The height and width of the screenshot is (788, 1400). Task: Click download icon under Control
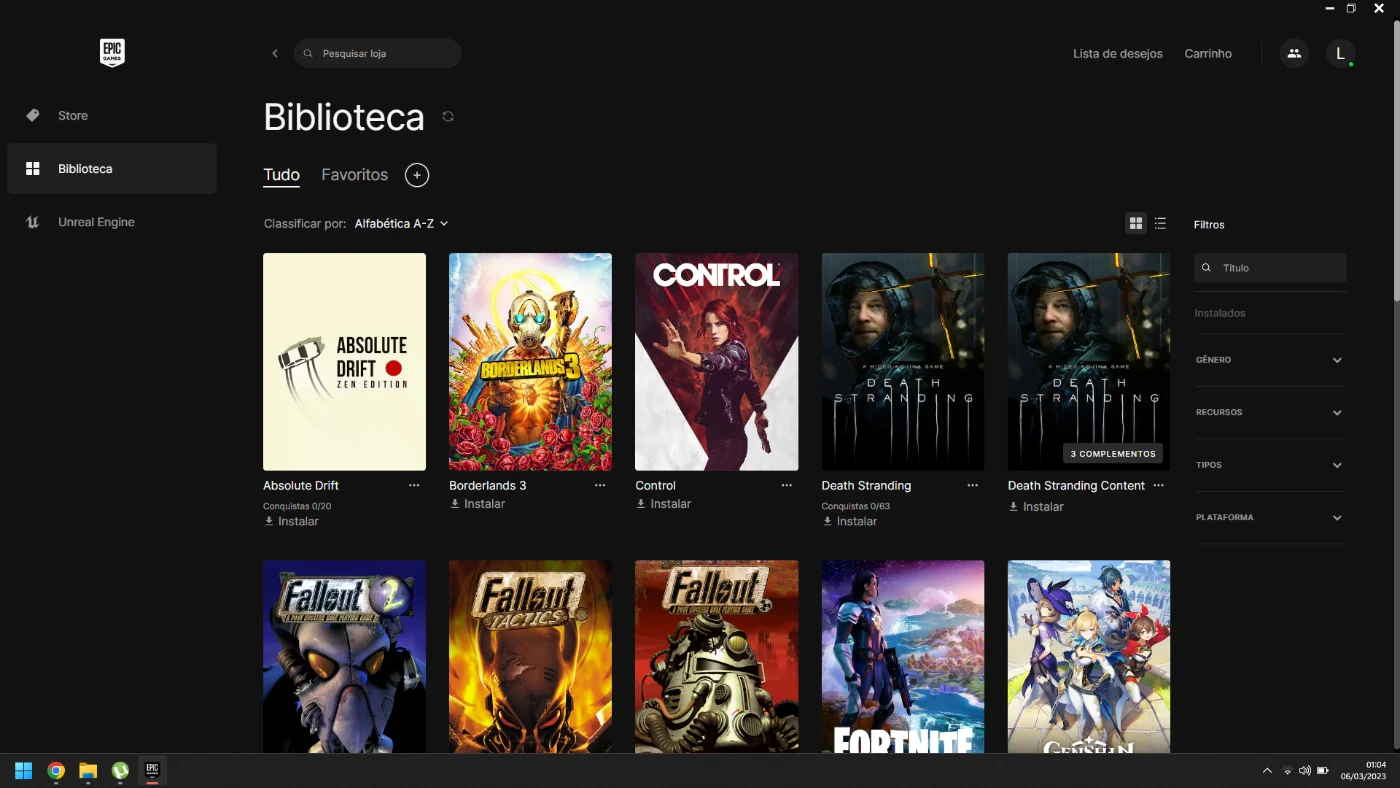(641, 504)
